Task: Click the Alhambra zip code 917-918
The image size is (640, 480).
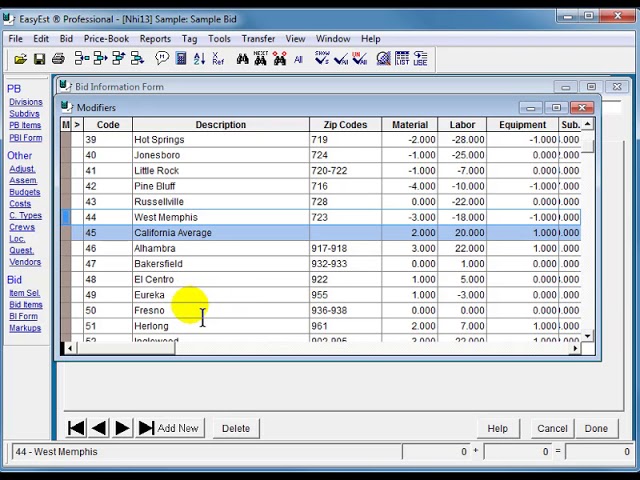Action: (329, 248)
